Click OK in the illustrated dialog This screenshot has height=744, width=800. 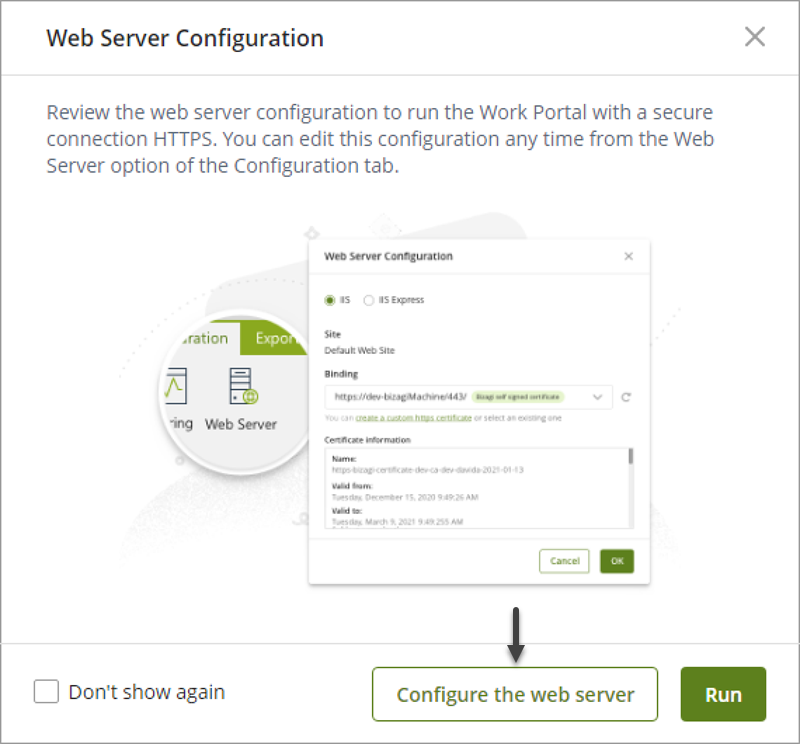click(x=617, y=561)
